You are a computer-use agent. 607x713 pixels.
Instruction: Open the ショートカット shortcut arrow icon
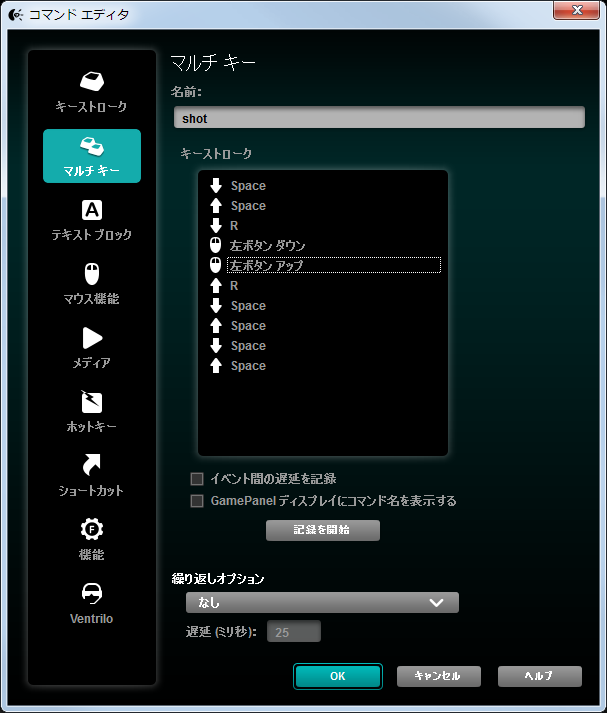(x=91, y=465)
